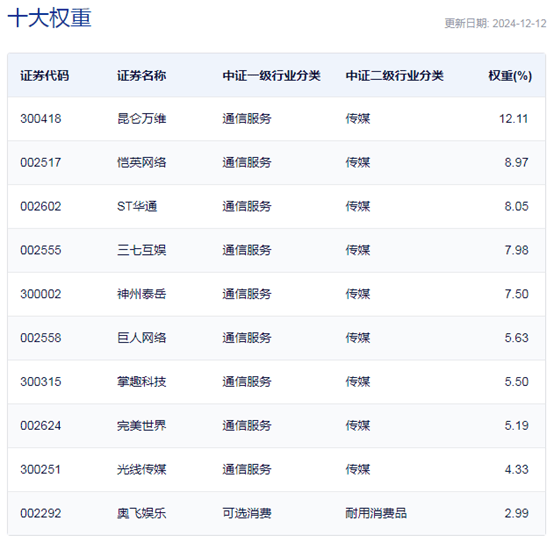Select stock code 300418
This screenshot has width=554, height=542.
[41, 119]
